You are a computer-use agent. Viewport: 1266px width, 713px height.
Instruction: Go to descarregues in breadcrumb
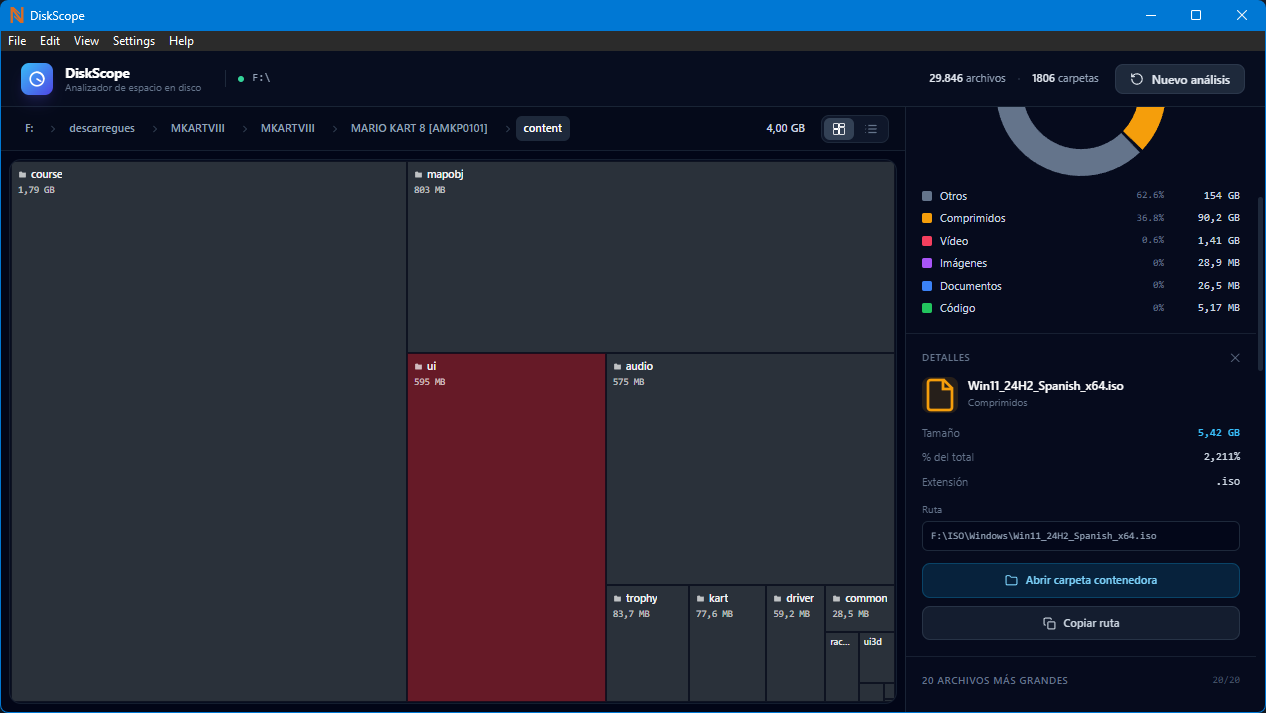pos(102,129)
